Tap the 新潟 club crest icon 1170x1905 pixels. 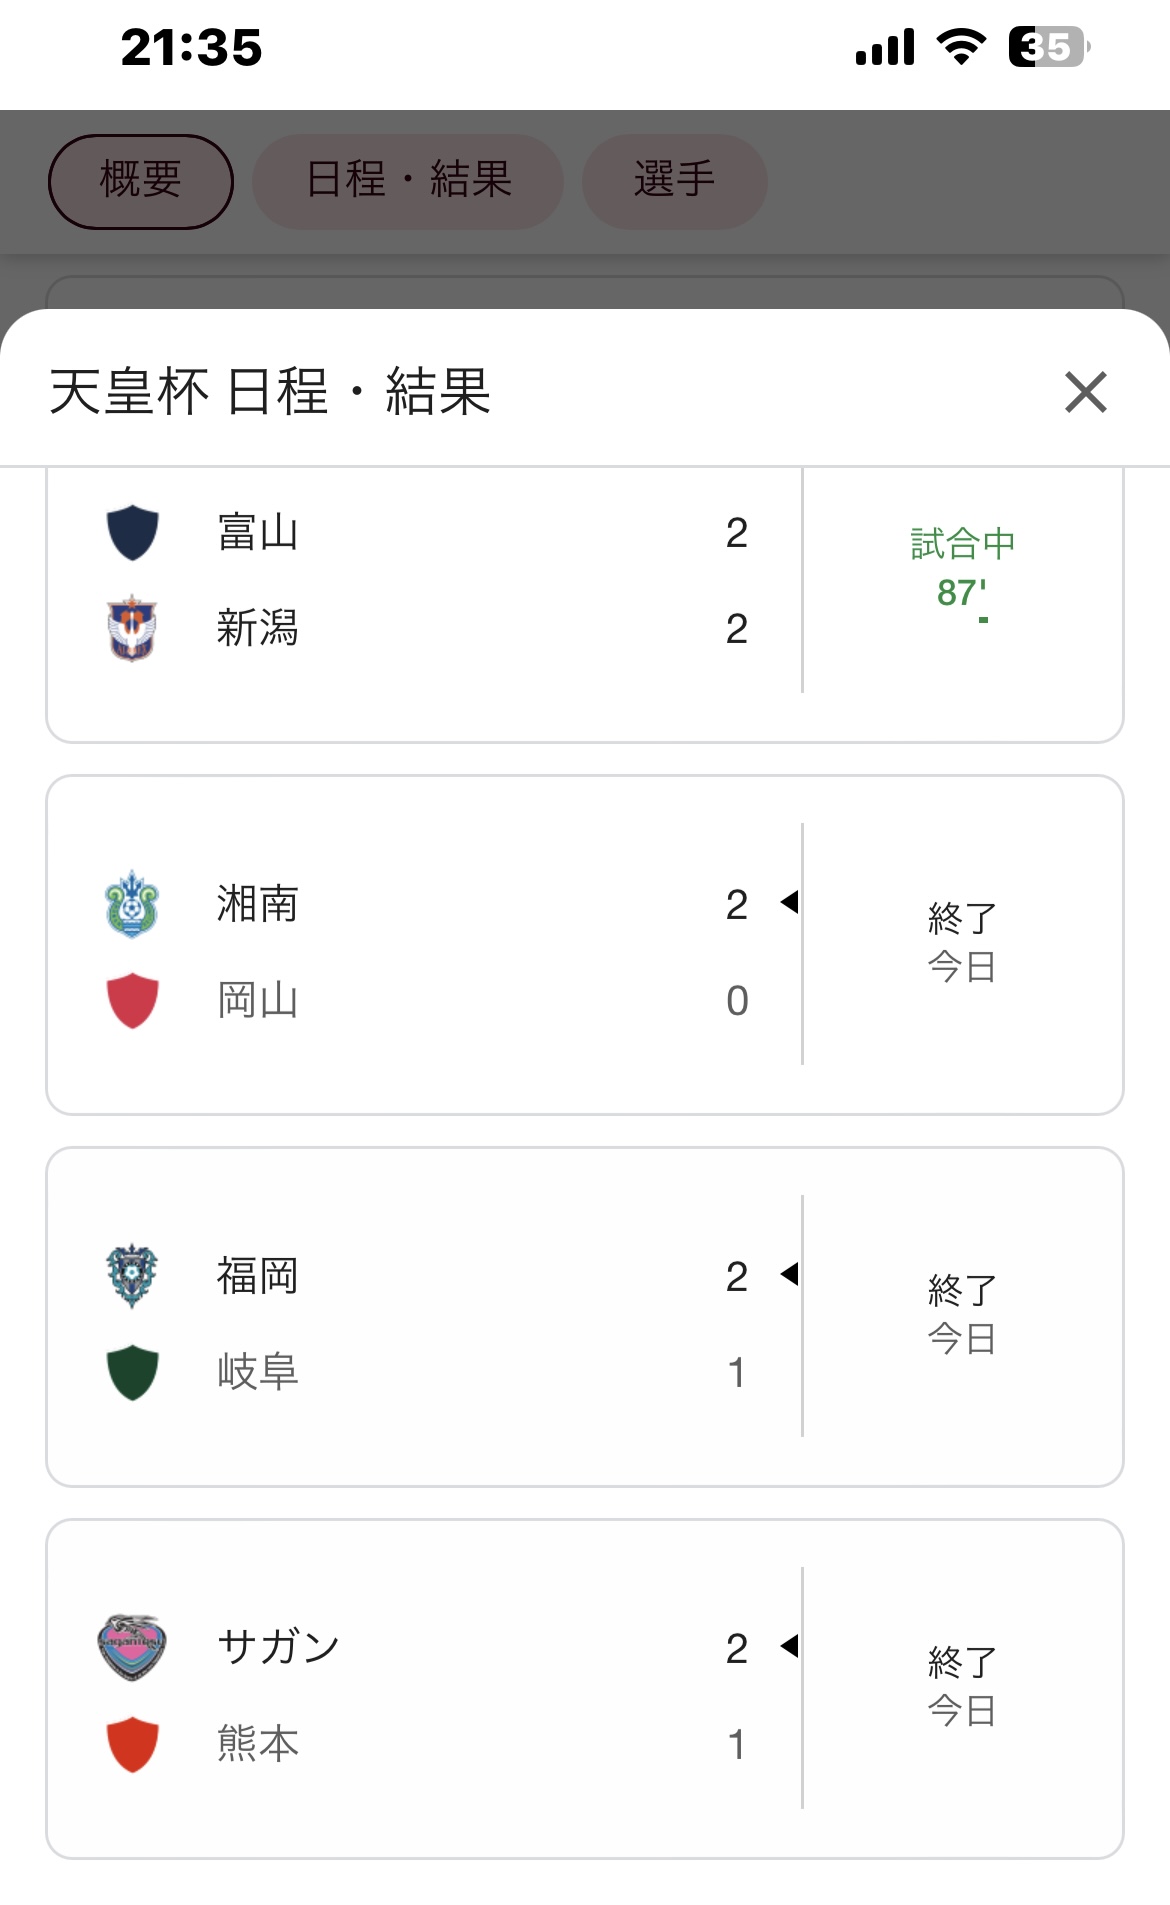(133, 628)
